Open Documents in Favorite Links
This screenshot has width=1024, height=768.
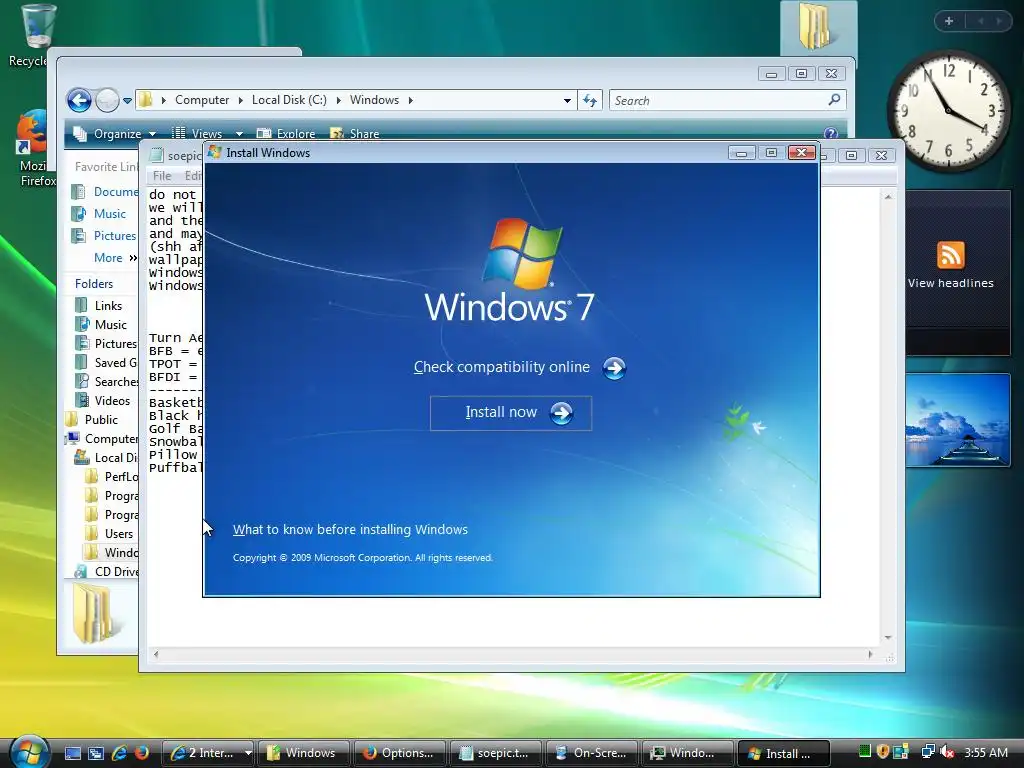pyautogui.click(x=104, y=192)
